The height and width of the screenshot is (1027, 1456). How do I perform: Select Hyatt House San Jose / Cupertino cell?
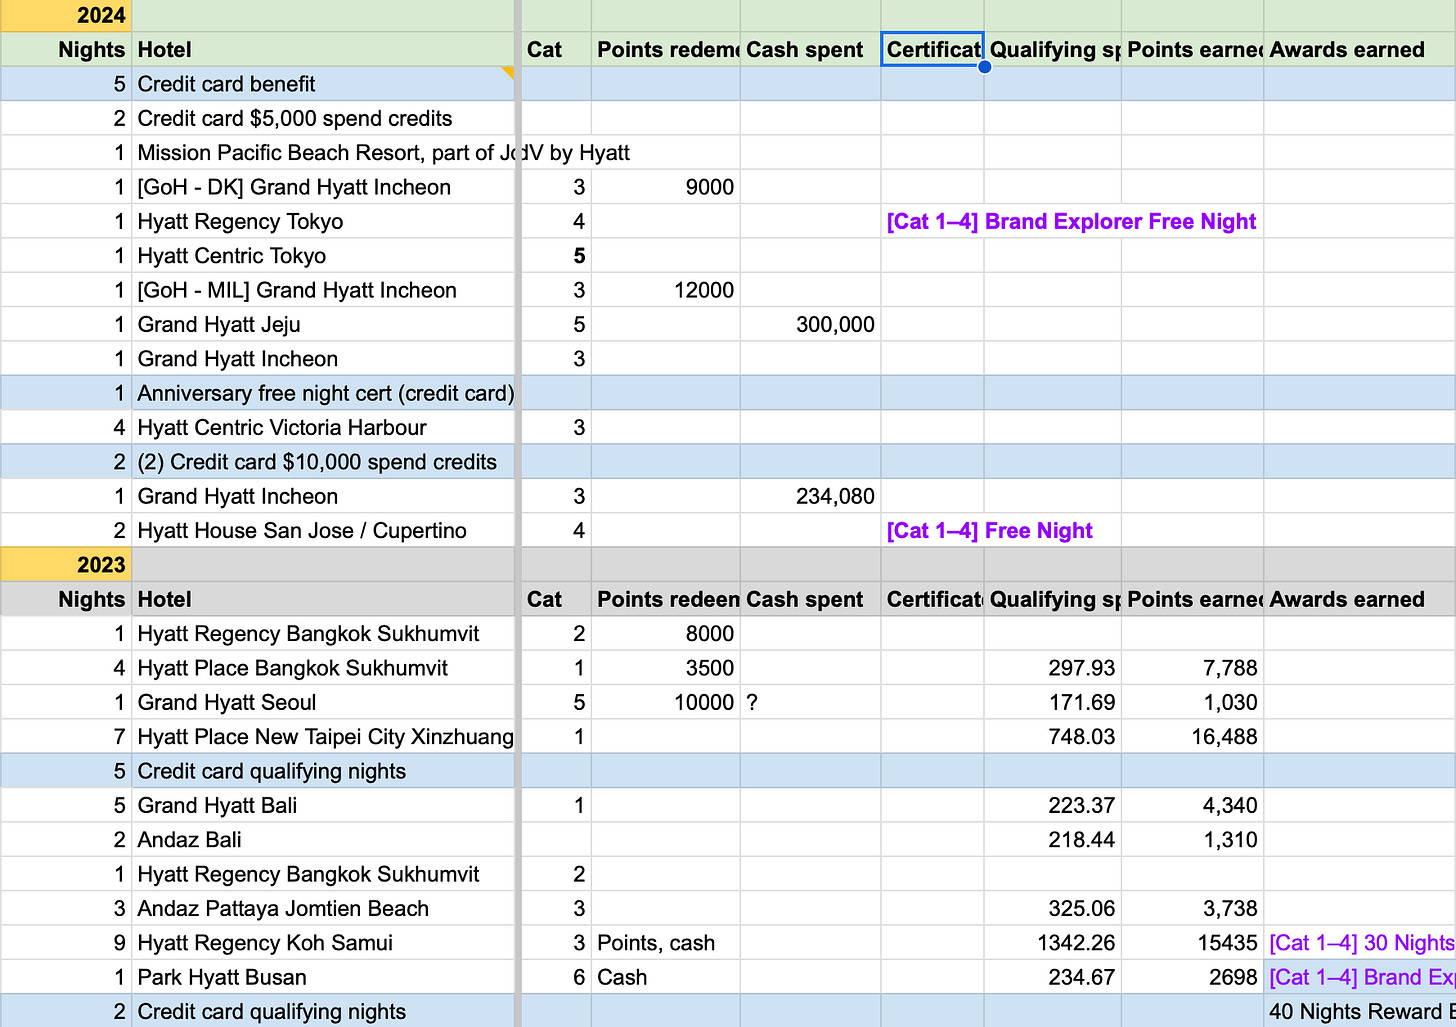click(x=323, y=530)
